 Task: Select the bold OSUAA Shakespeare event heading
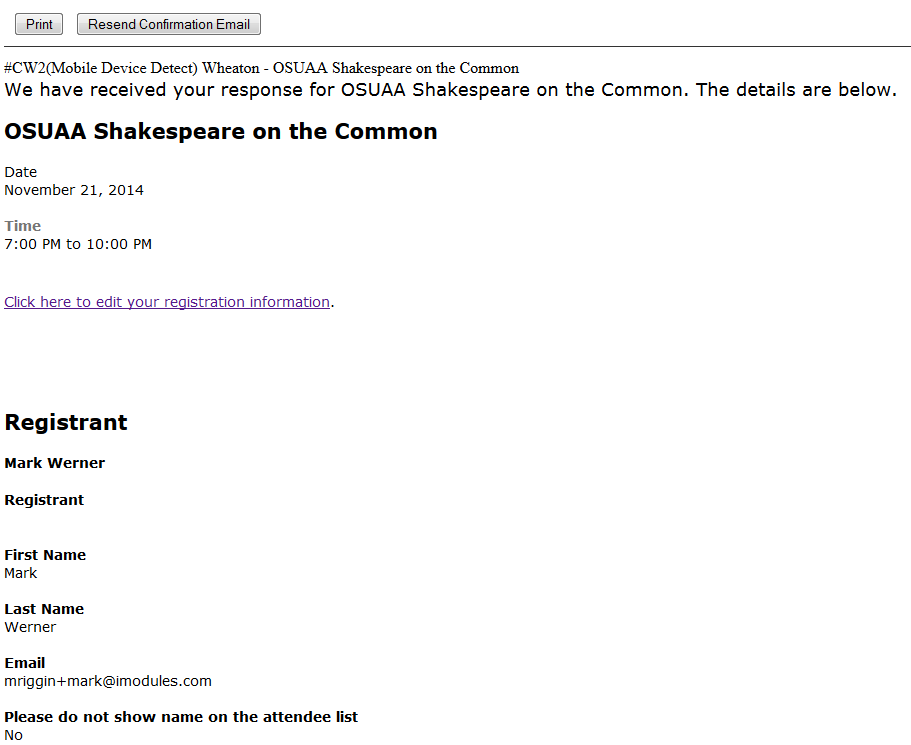click(221, 132)
